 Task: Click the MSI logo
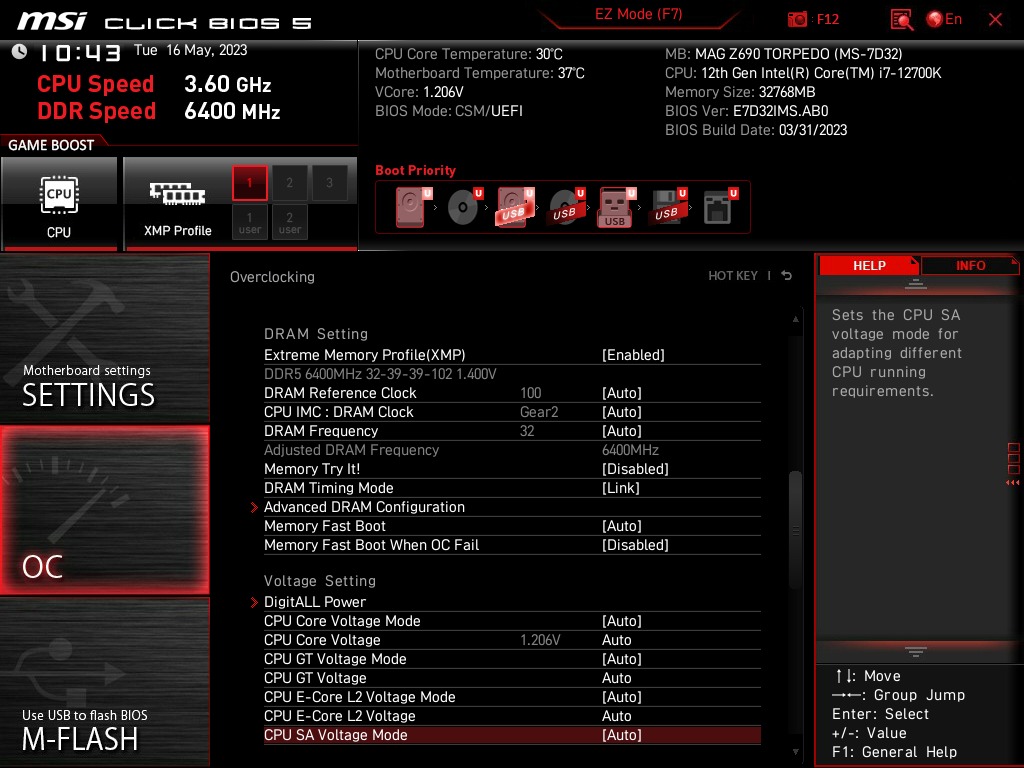coord(52,21)
